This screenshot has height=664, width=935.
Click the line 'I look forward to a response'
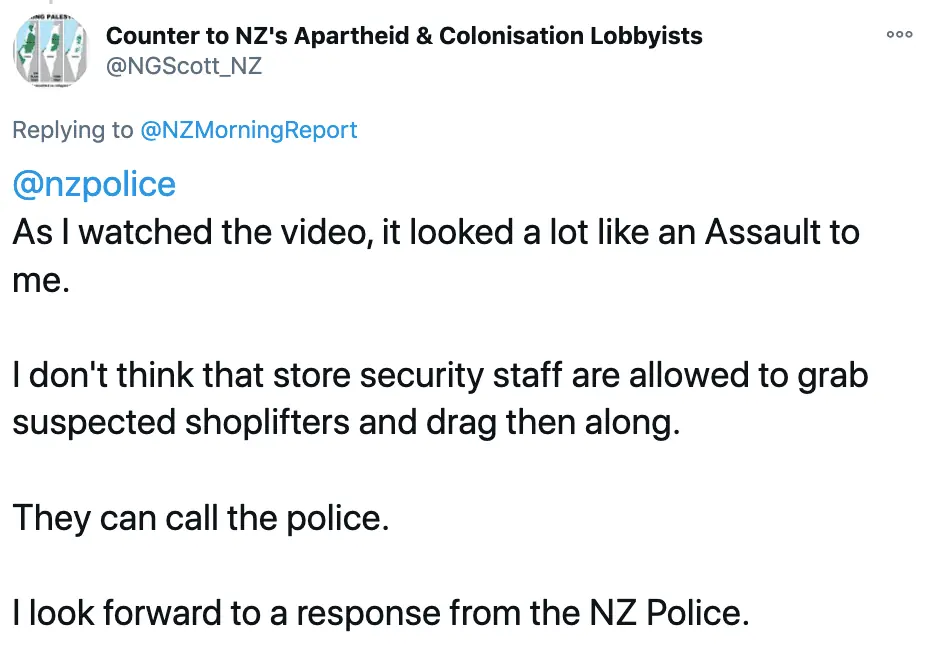[x=380, y=613]
